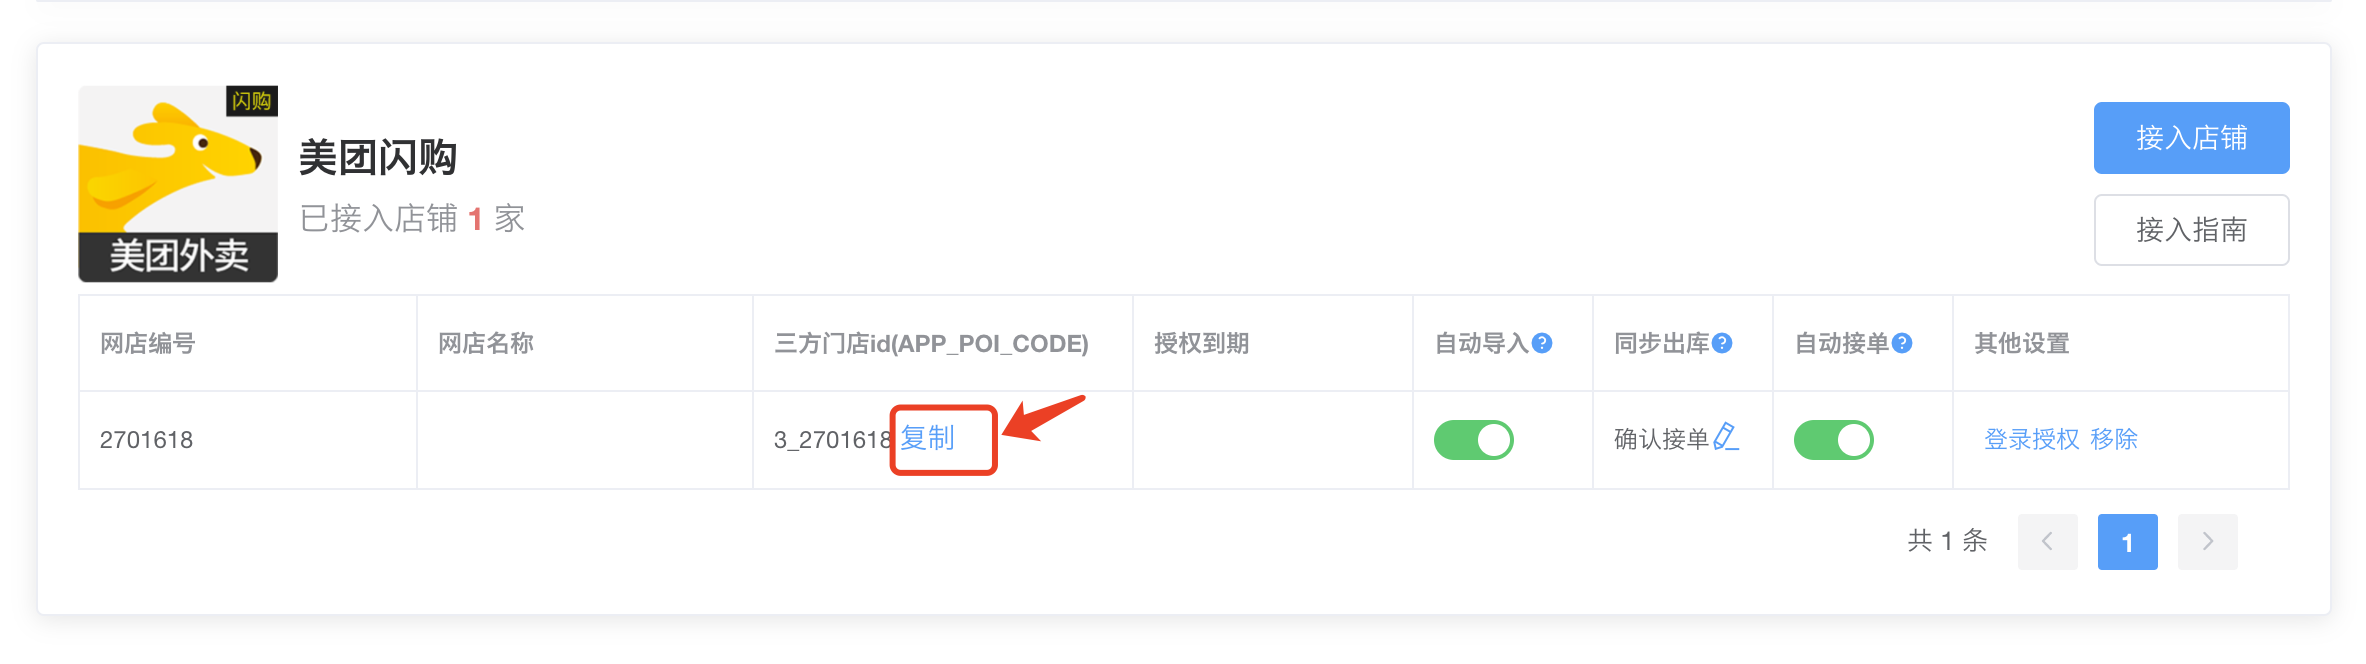
Task: Click the 3_2701618 store id text
Action: 832,440
